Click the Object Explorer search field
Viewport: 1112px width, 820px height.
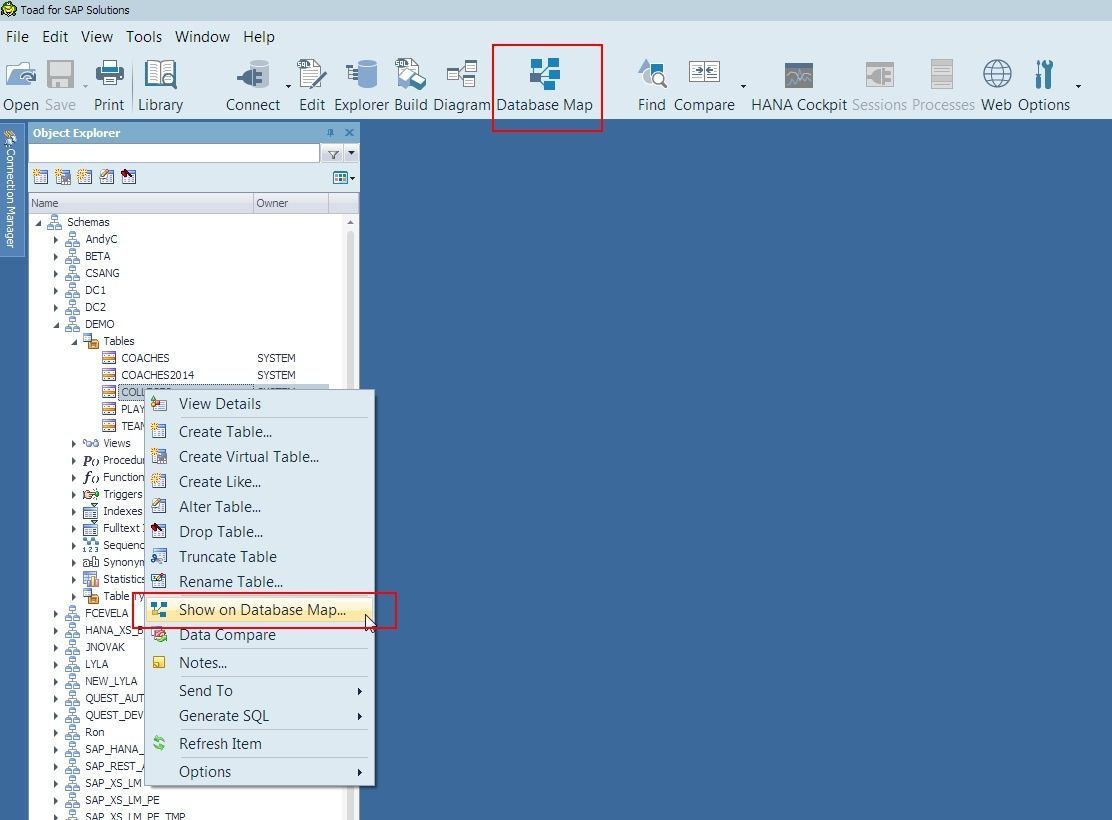[174, 154]
